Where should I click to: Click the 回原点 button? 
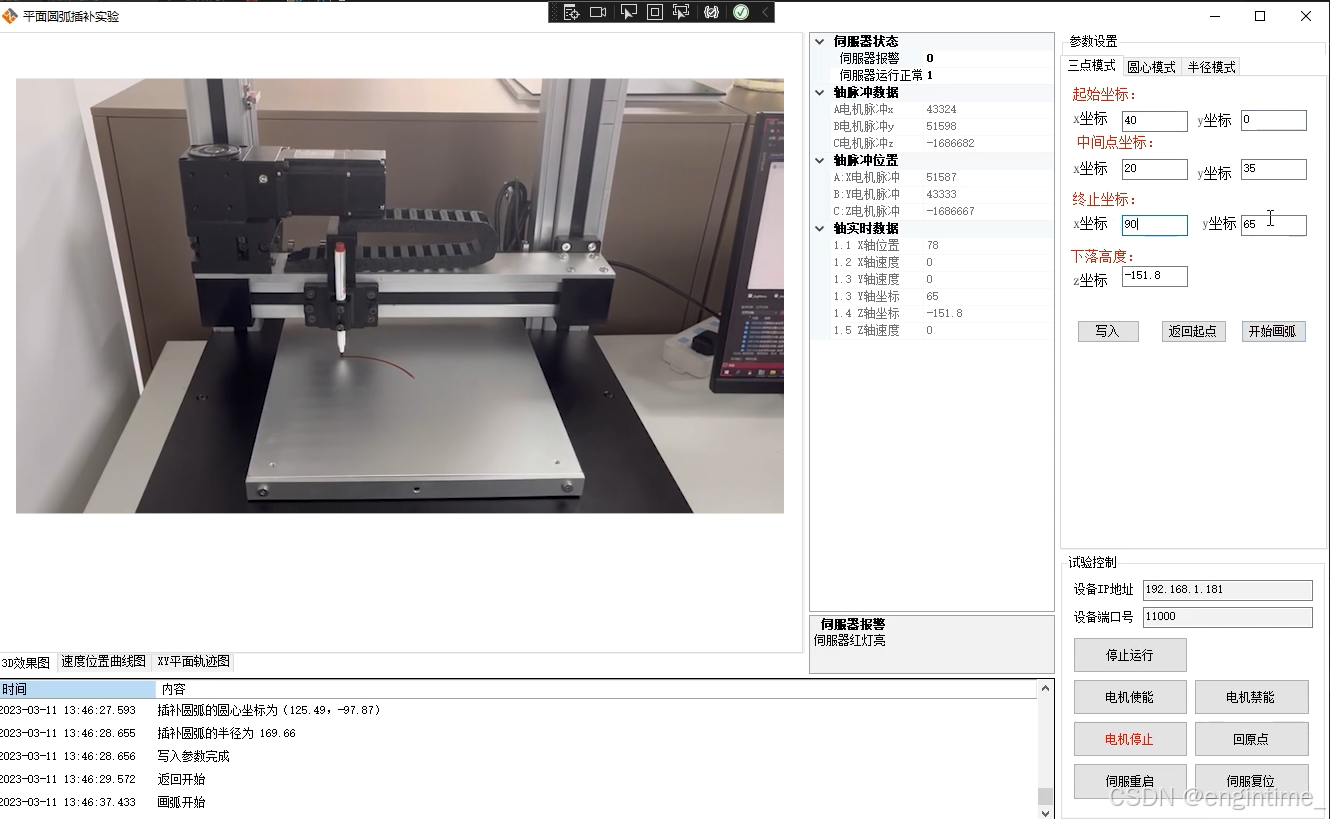point(1251,739)
